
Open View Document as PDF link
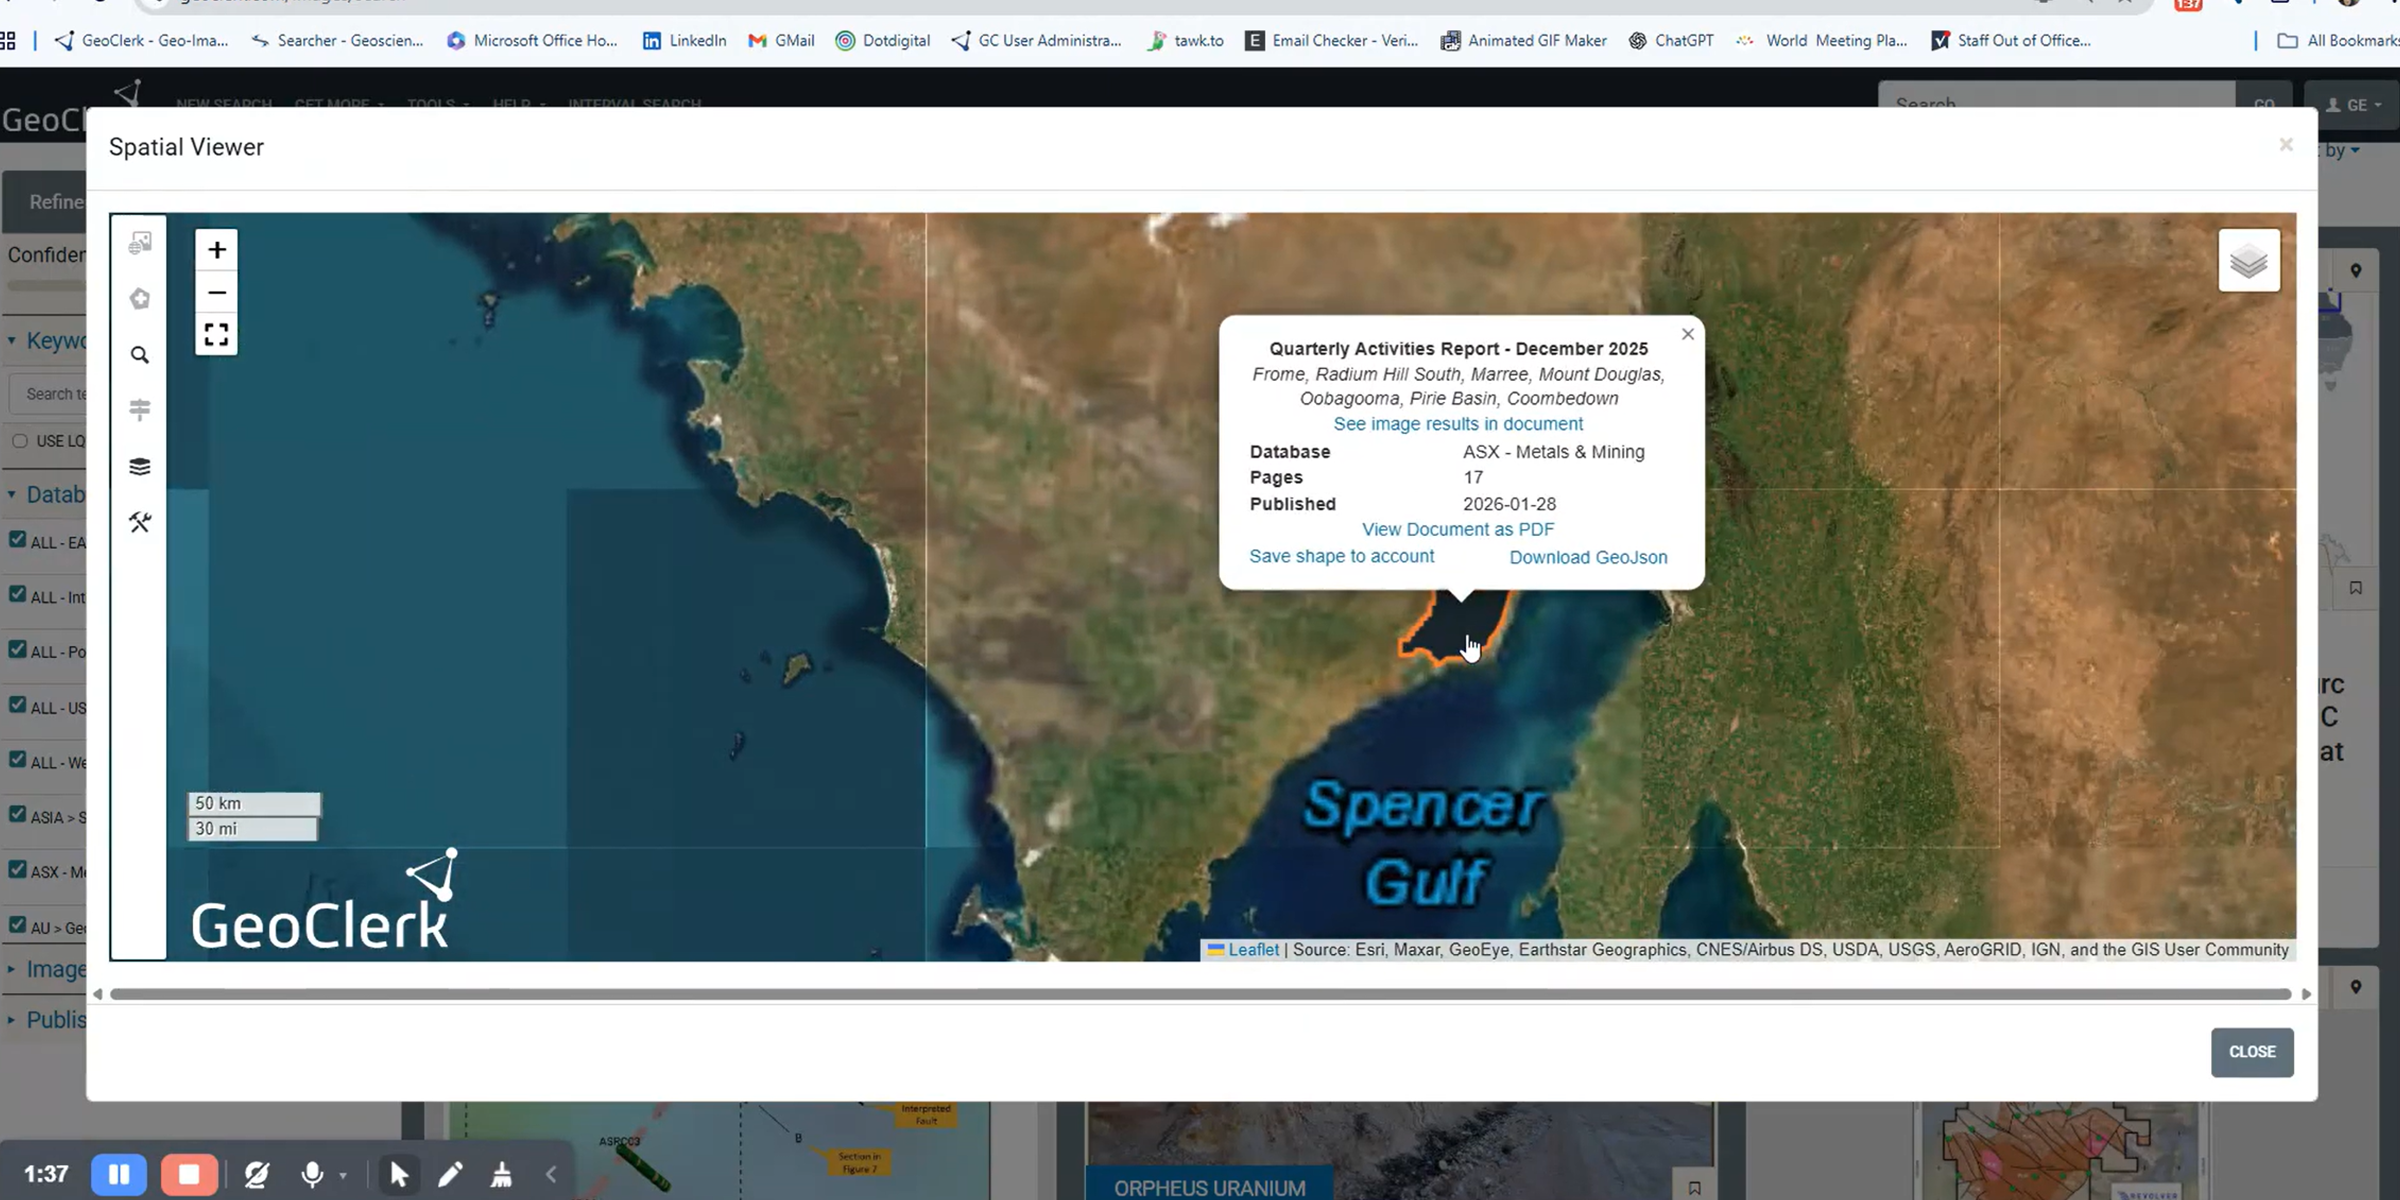1458,529
